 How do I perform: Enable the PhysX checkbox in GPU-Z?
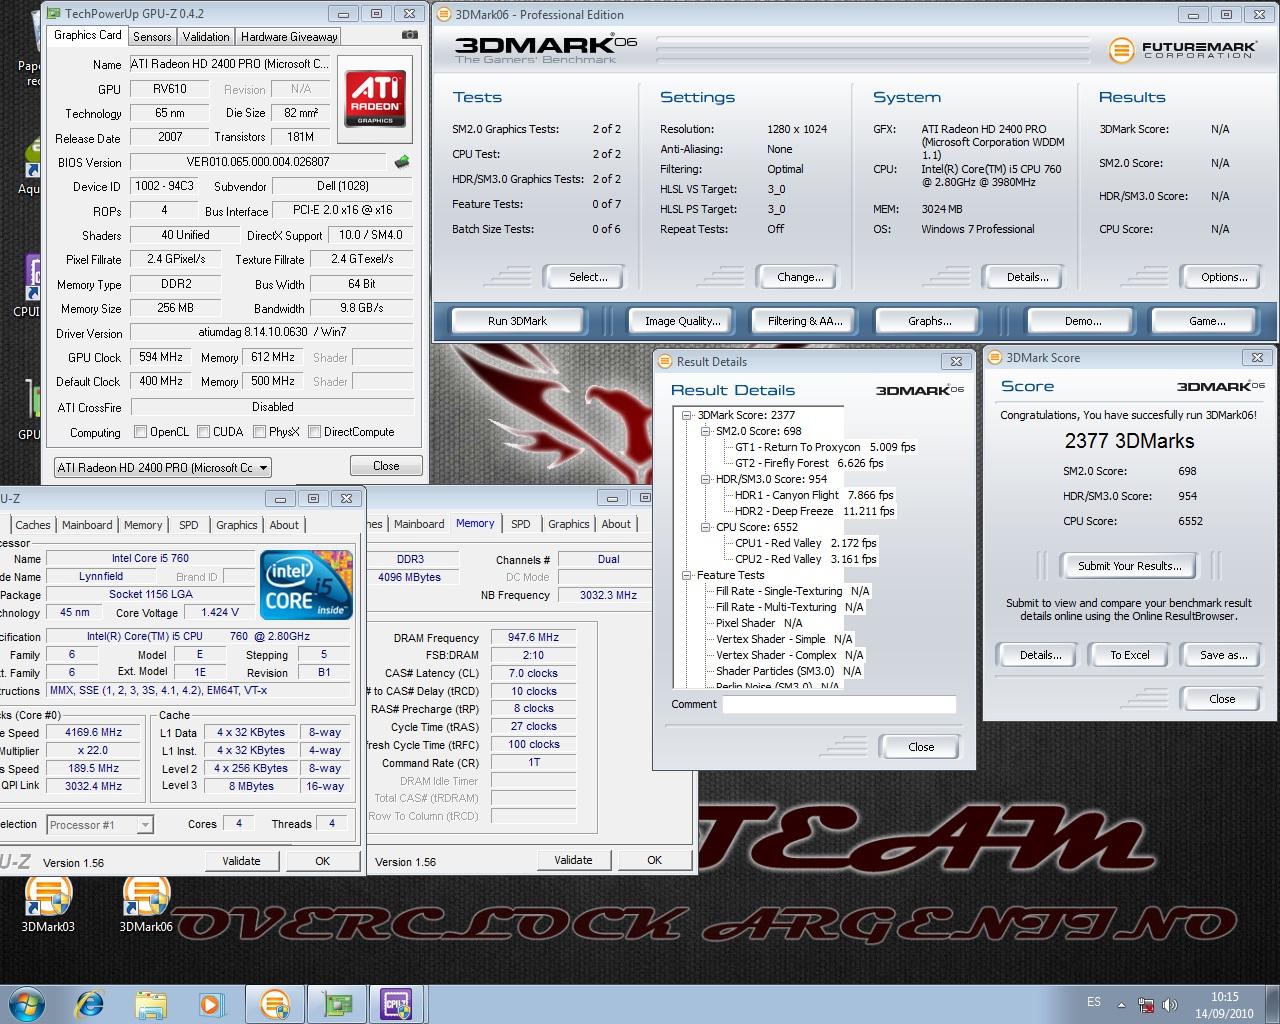[x=260, y=432]
